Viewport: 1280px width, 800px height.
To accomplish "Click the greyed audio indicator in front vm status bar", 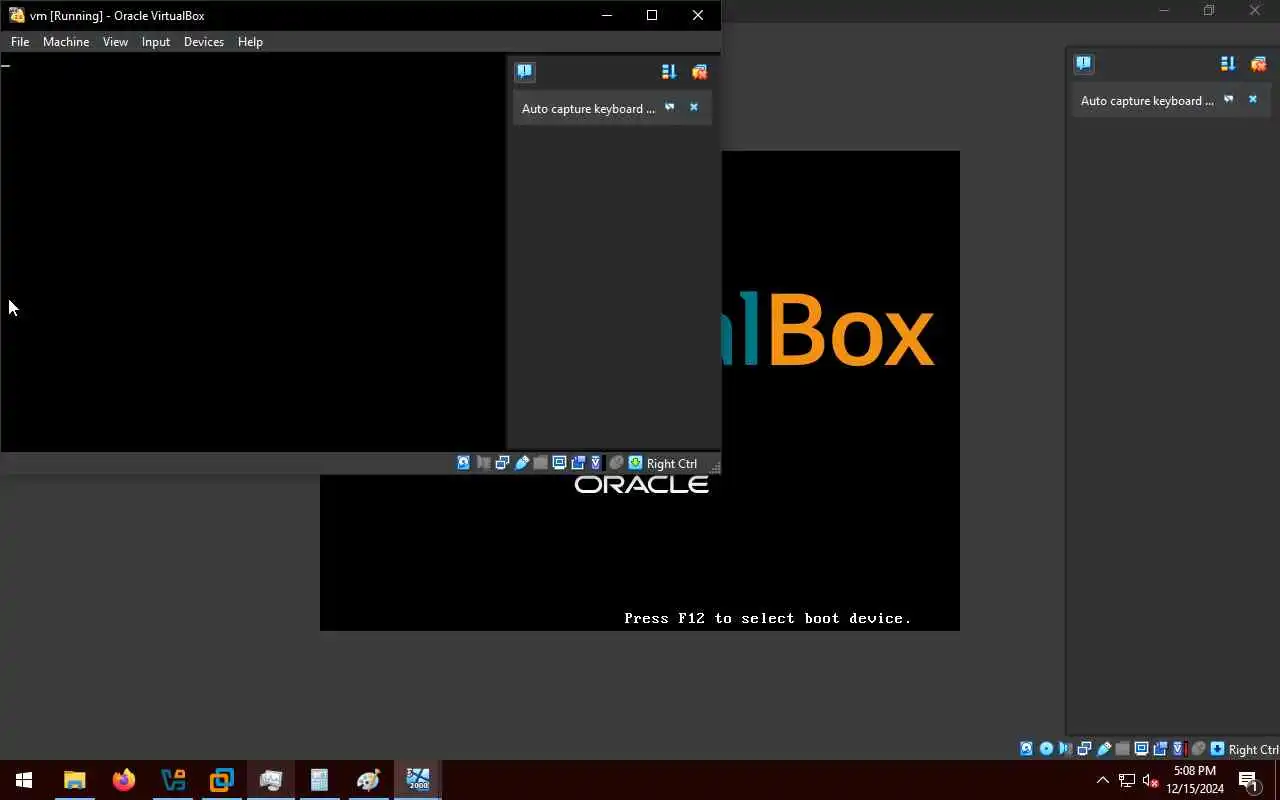I will pos(483,463).
